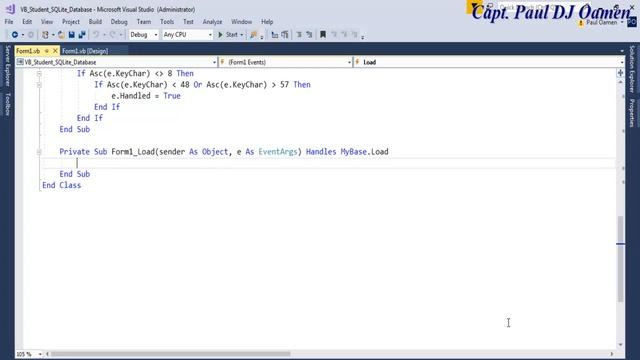Go to the previous bookmark icon
Image resolution: width=640 pixels, height=360 pixels.
(x=334, y=35)
